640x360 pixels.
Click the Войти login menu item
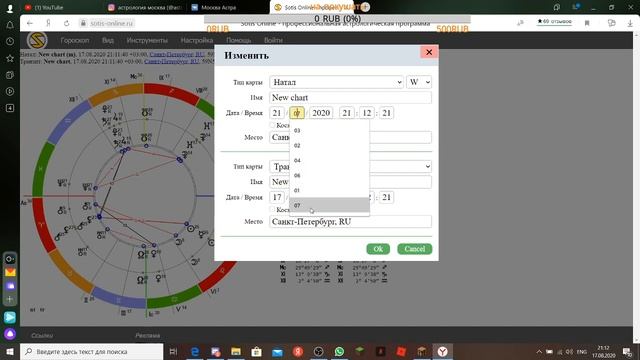point(273,40)
